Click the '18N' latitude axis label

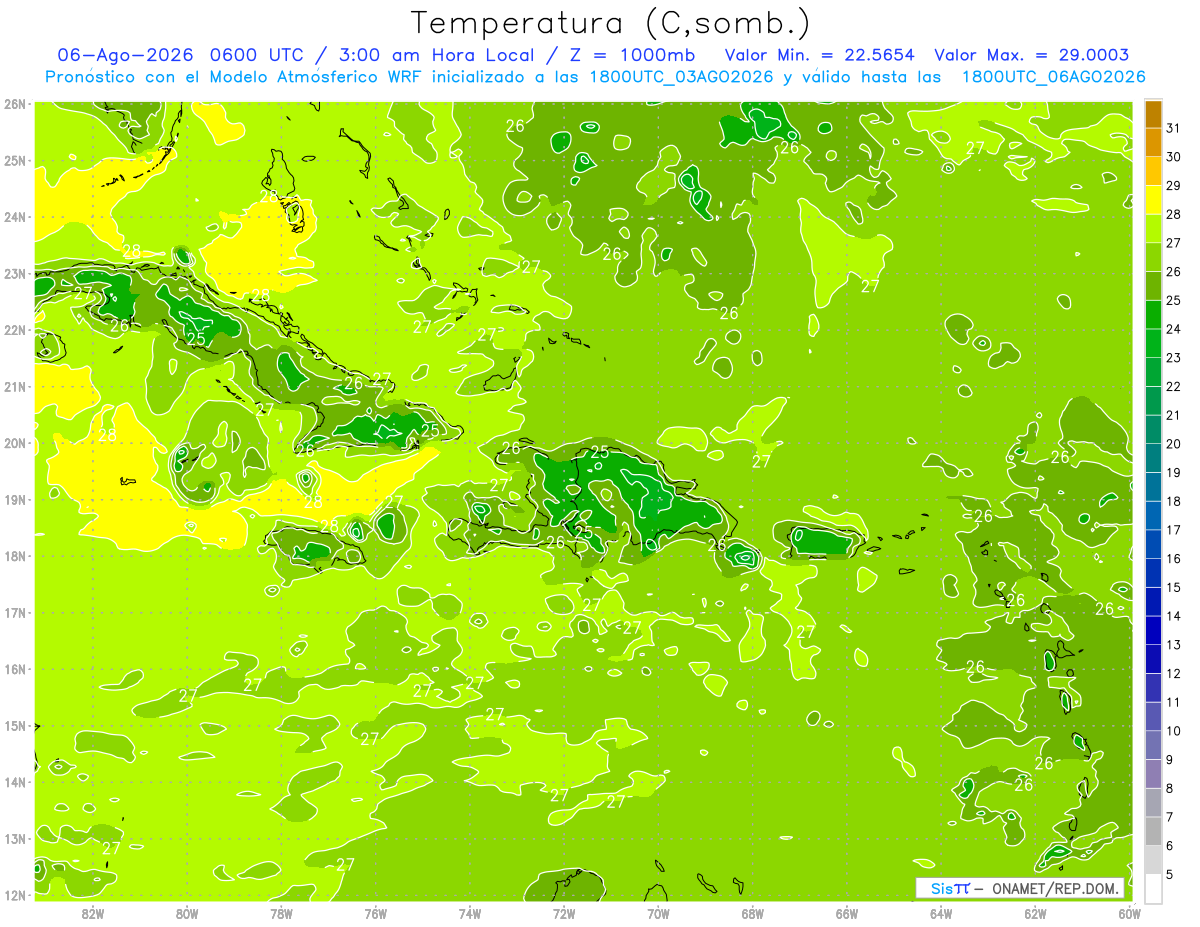pyautogui.click(x=15, y=556)
